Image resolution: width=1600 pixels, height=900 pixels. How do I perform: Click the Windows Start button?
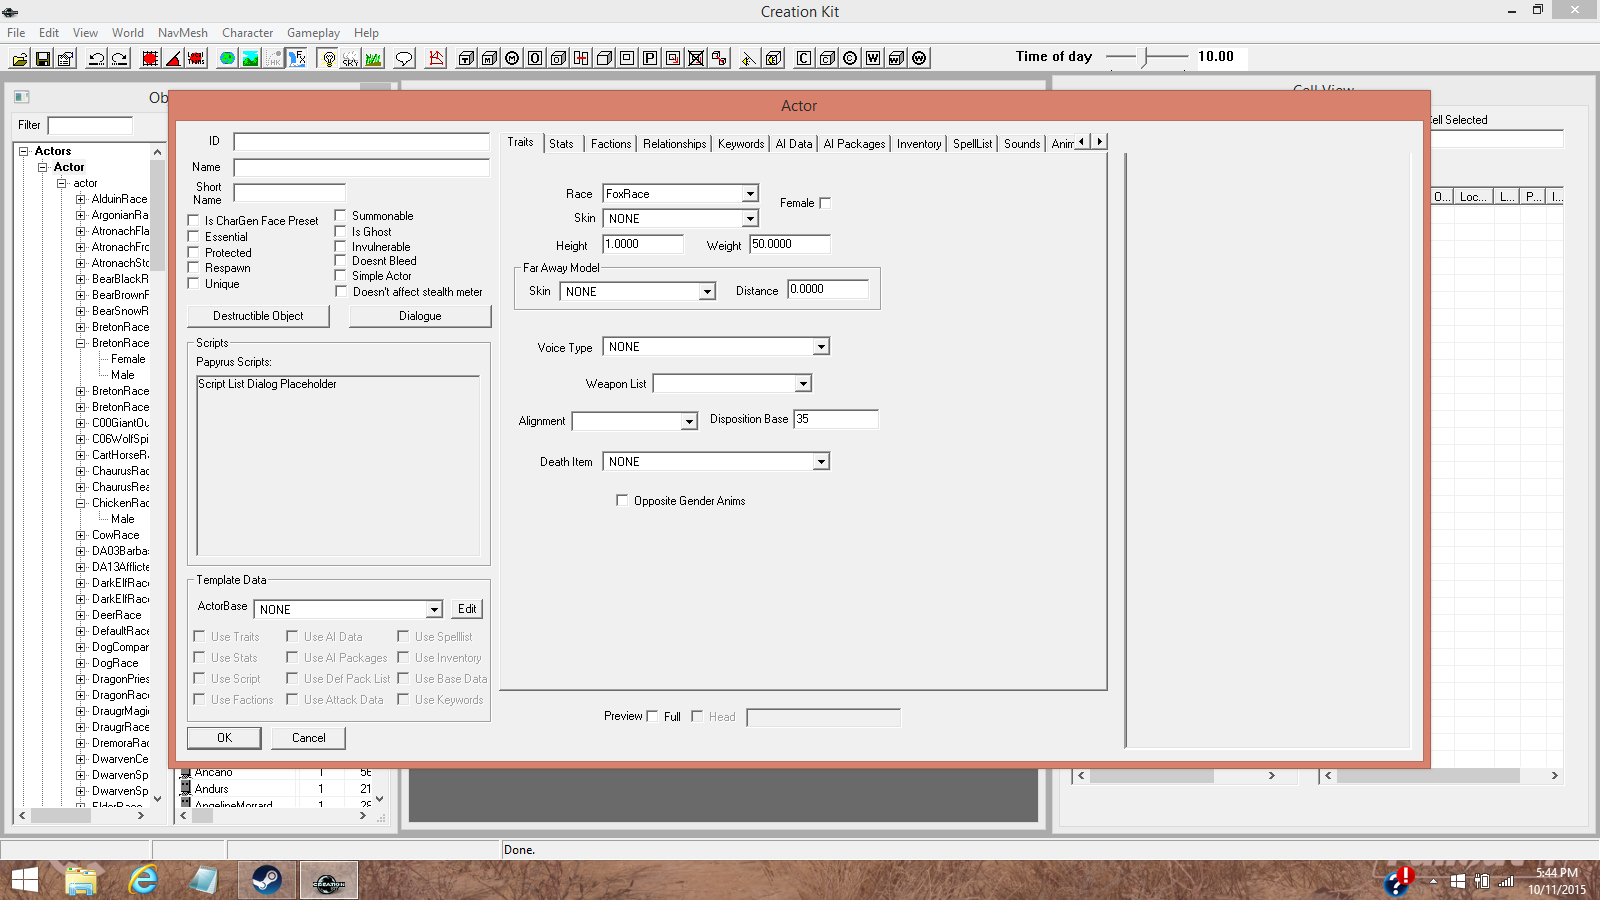24,880
